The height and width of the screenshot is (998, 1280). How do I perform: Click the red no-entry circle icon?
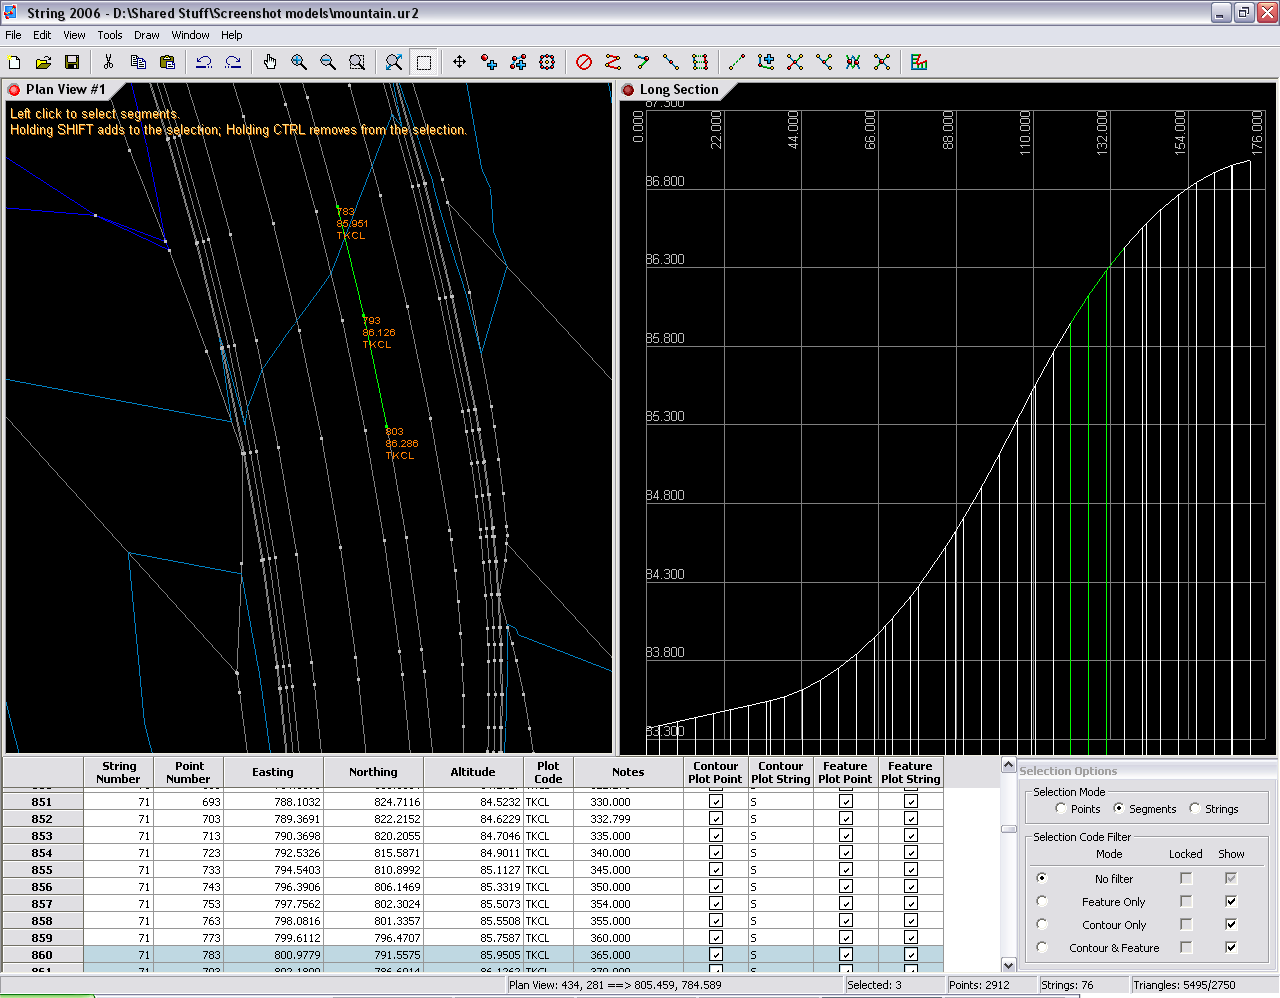click(584, 62)
